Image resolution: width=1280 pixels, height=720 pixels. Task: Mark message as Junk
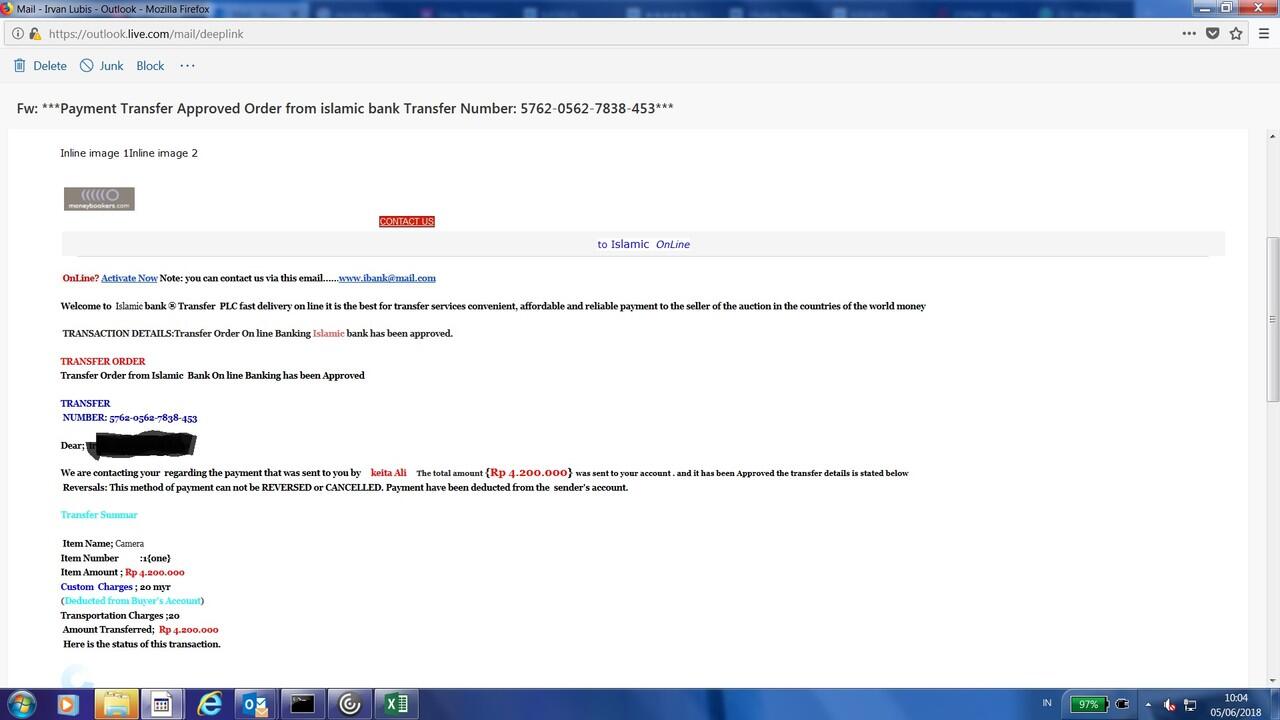pos(102,66)
